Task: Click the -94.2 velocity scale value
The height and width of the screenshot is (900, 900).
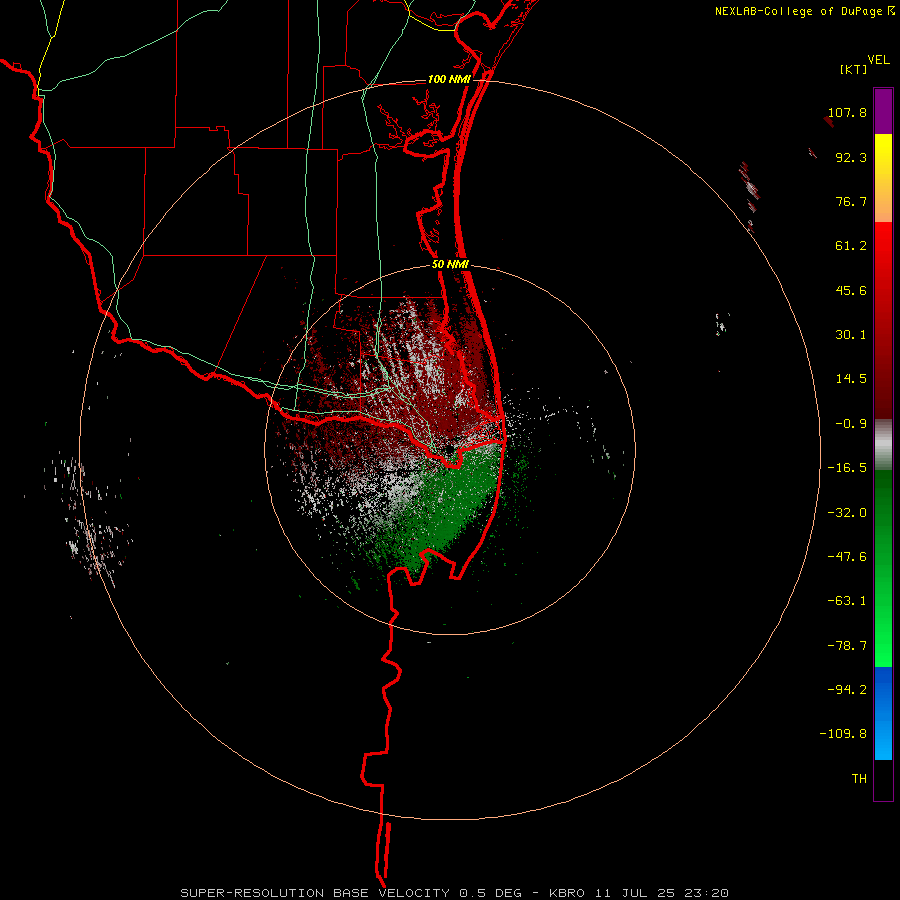Action: point(847,689)
